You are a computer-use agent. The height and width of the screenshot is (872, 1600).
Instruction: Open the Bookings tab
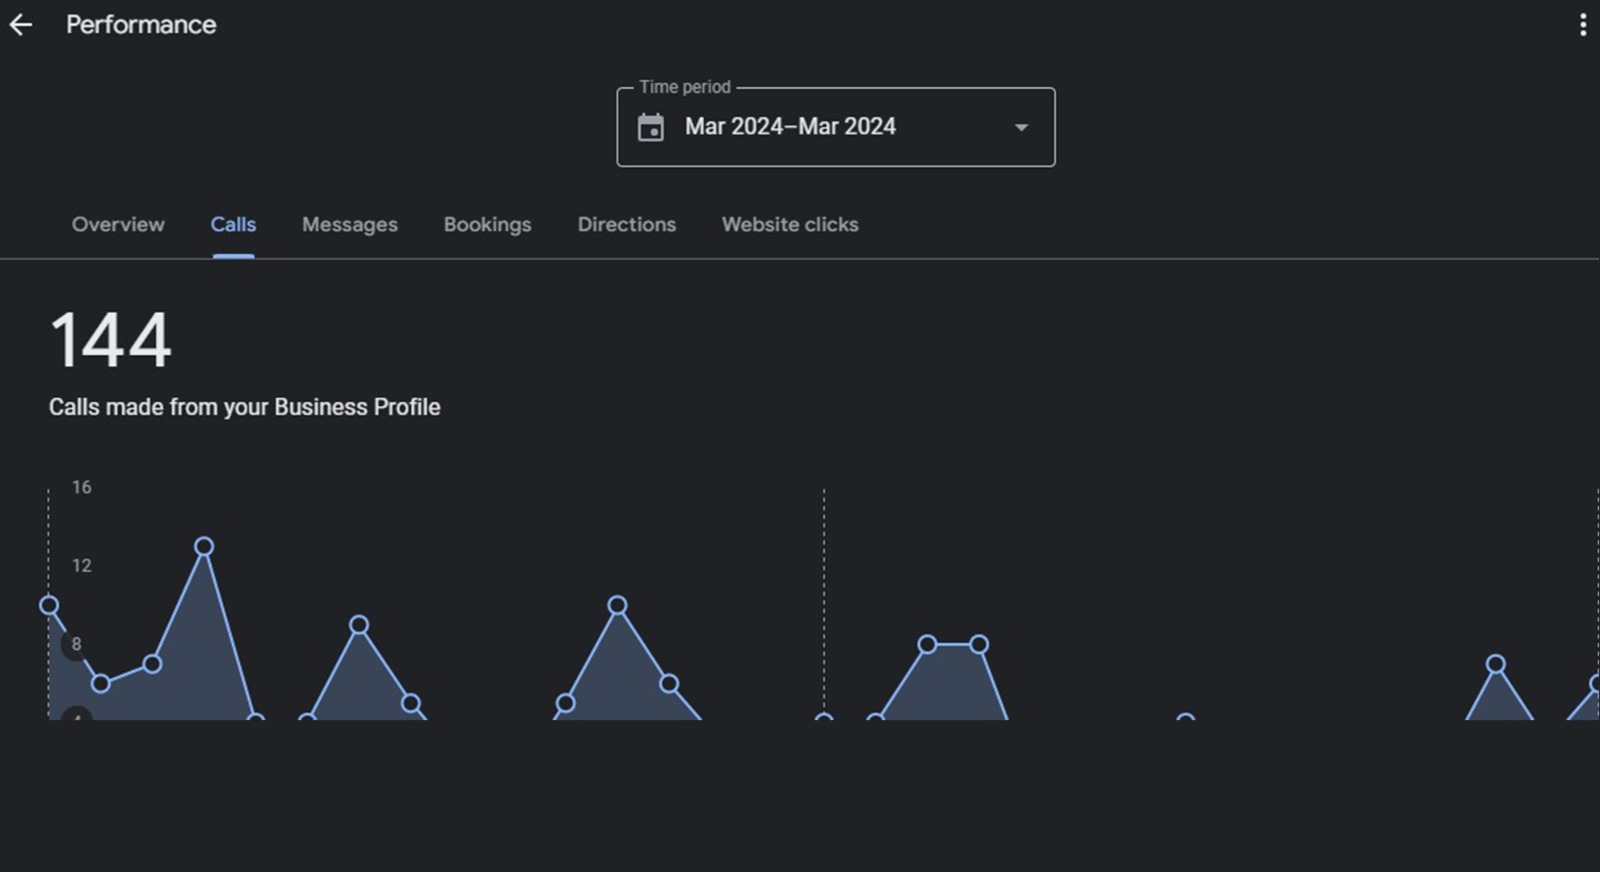[487, 225]
